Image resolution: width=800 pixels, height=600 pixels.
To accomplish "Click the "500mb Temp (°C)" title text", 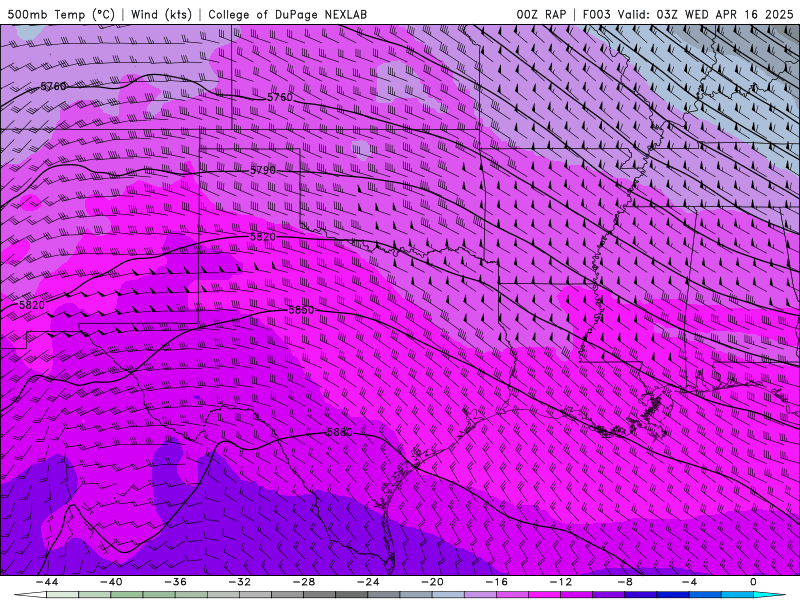I will point(61,14).
